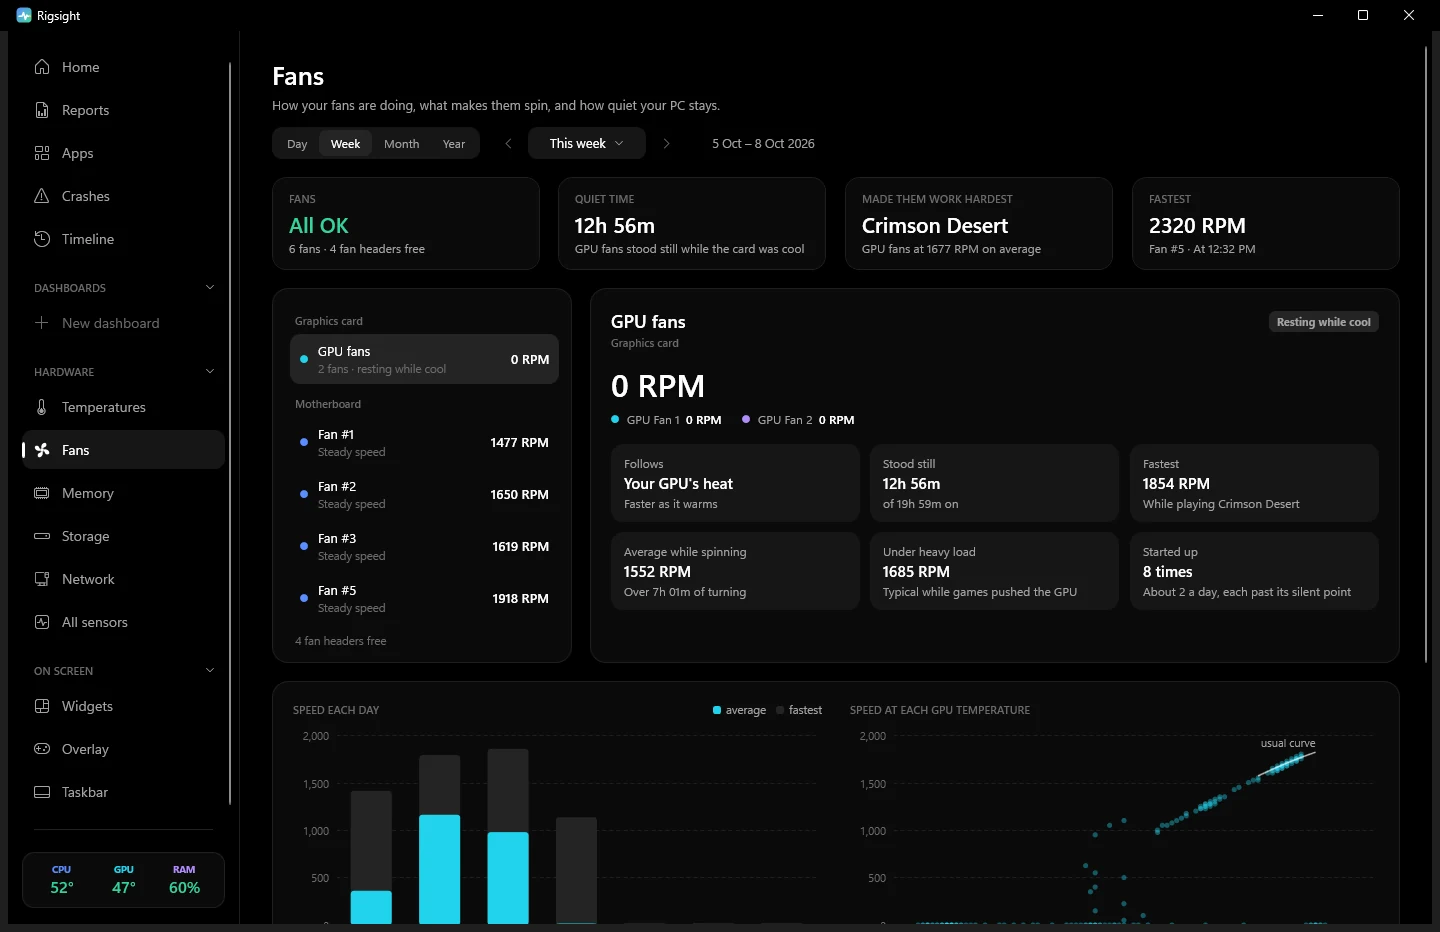Click the Timeline history icon
The image size is (1440, 932).
click(x=42, y=239)
